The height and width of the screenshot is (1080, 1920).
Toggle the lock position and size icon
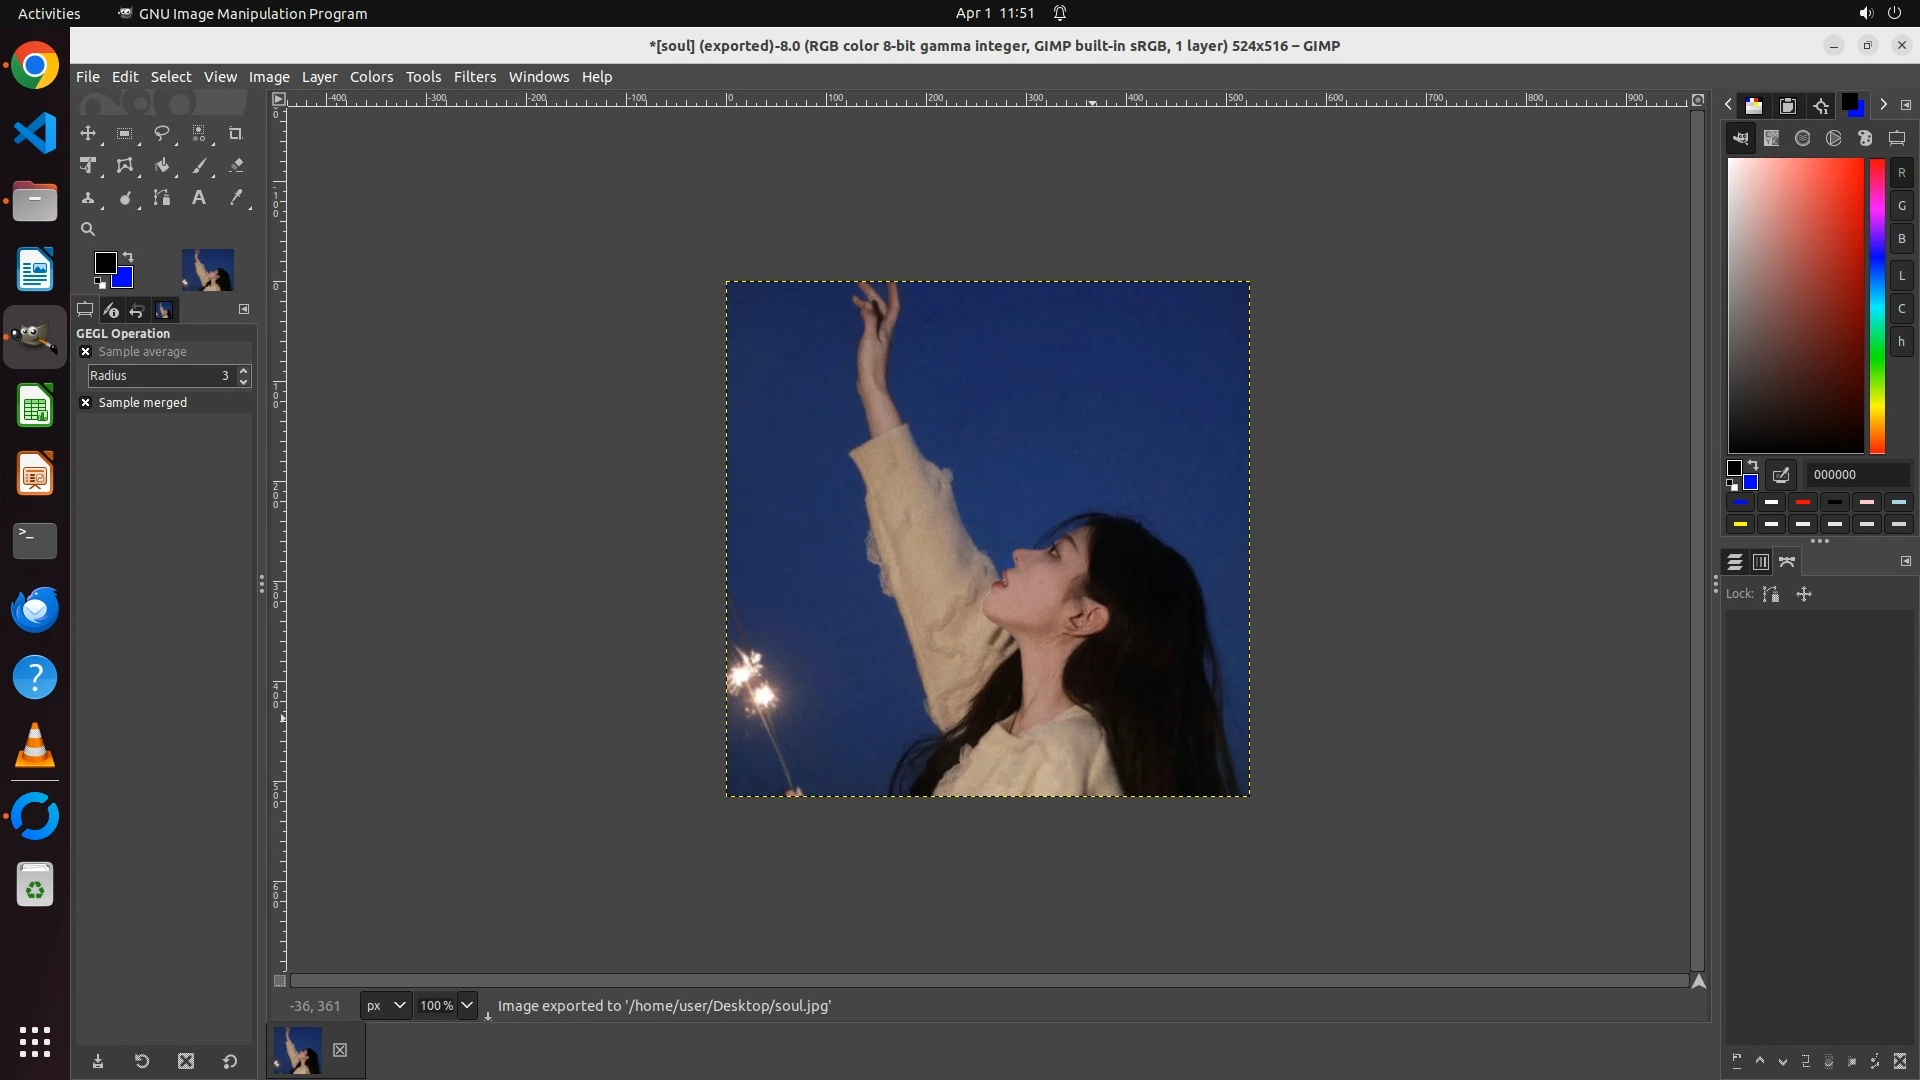coord(1804,594)
